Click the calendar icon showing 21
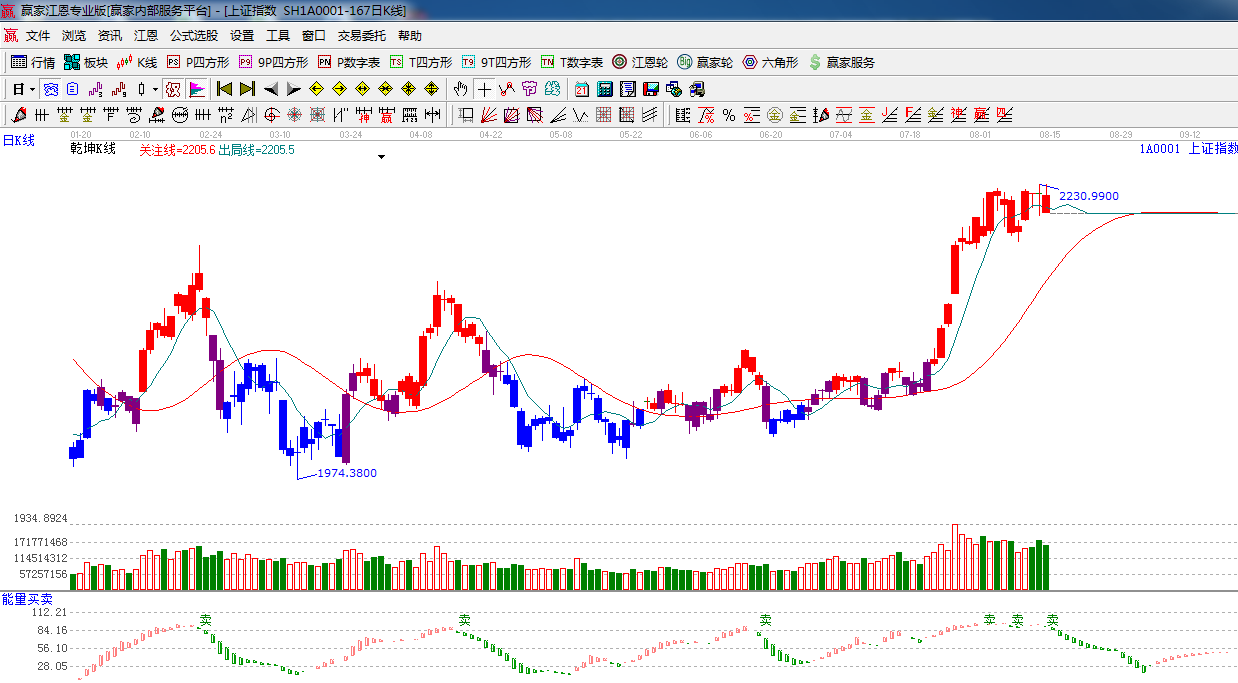This screenshot has width=1238, height=683. pos(581,89)
